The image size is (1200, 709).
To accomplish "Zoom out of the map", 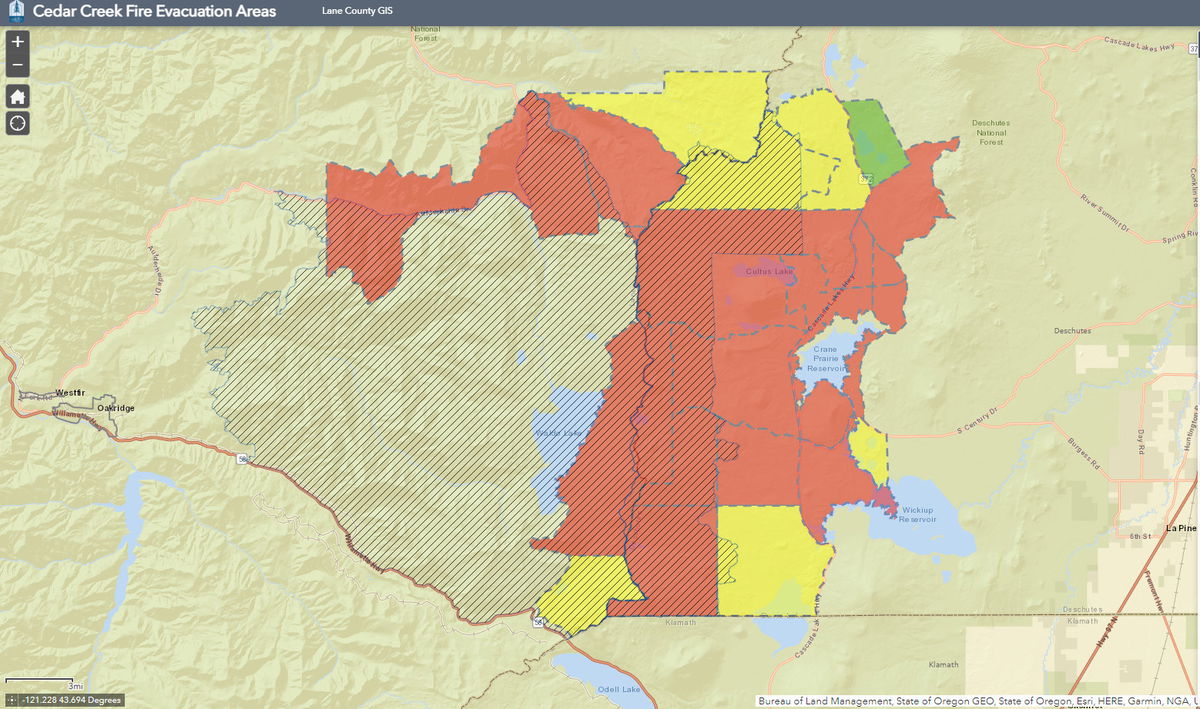I will pyautogui.click(x=18, y=67).
